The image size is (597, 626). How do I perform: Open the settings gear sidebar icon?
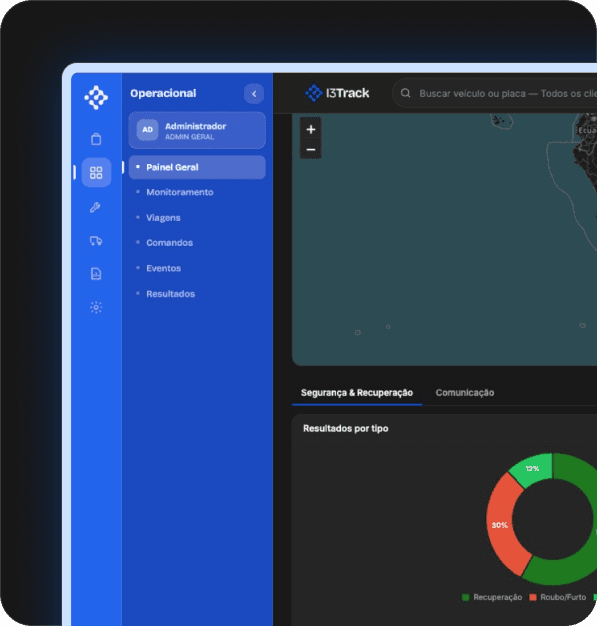(96, 307)
